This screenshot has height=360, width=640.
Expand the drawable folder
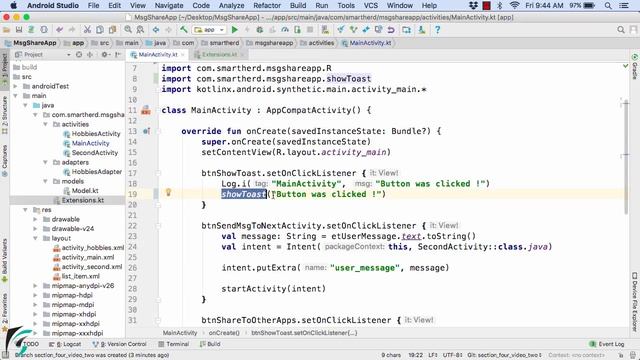click(36, 219)
